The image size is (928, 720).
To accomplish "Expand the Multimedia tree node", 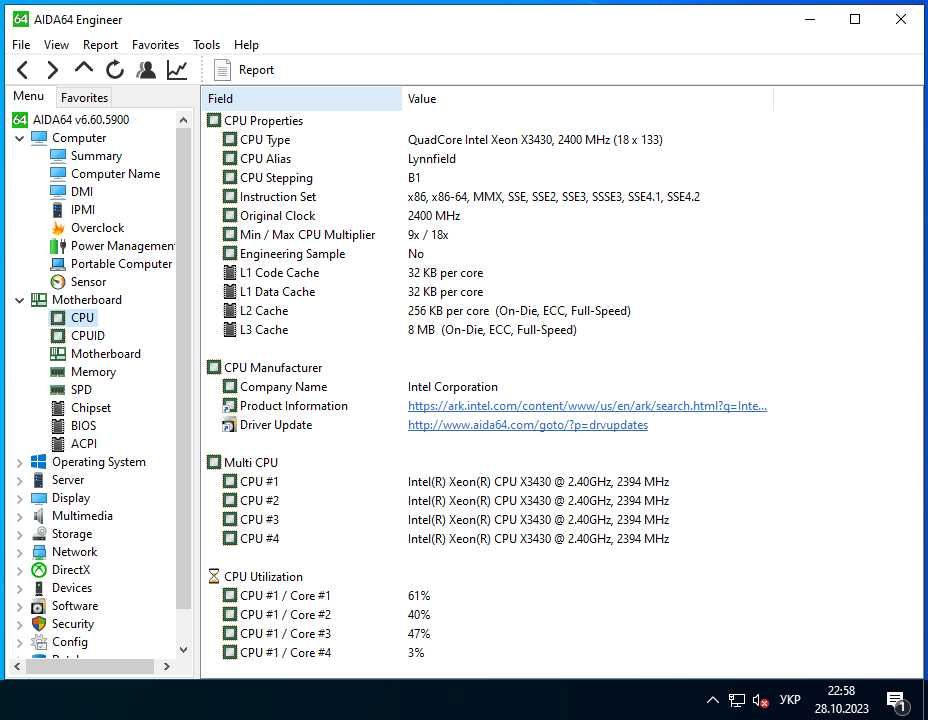I will pyautogui.click(x=20, y=516).
